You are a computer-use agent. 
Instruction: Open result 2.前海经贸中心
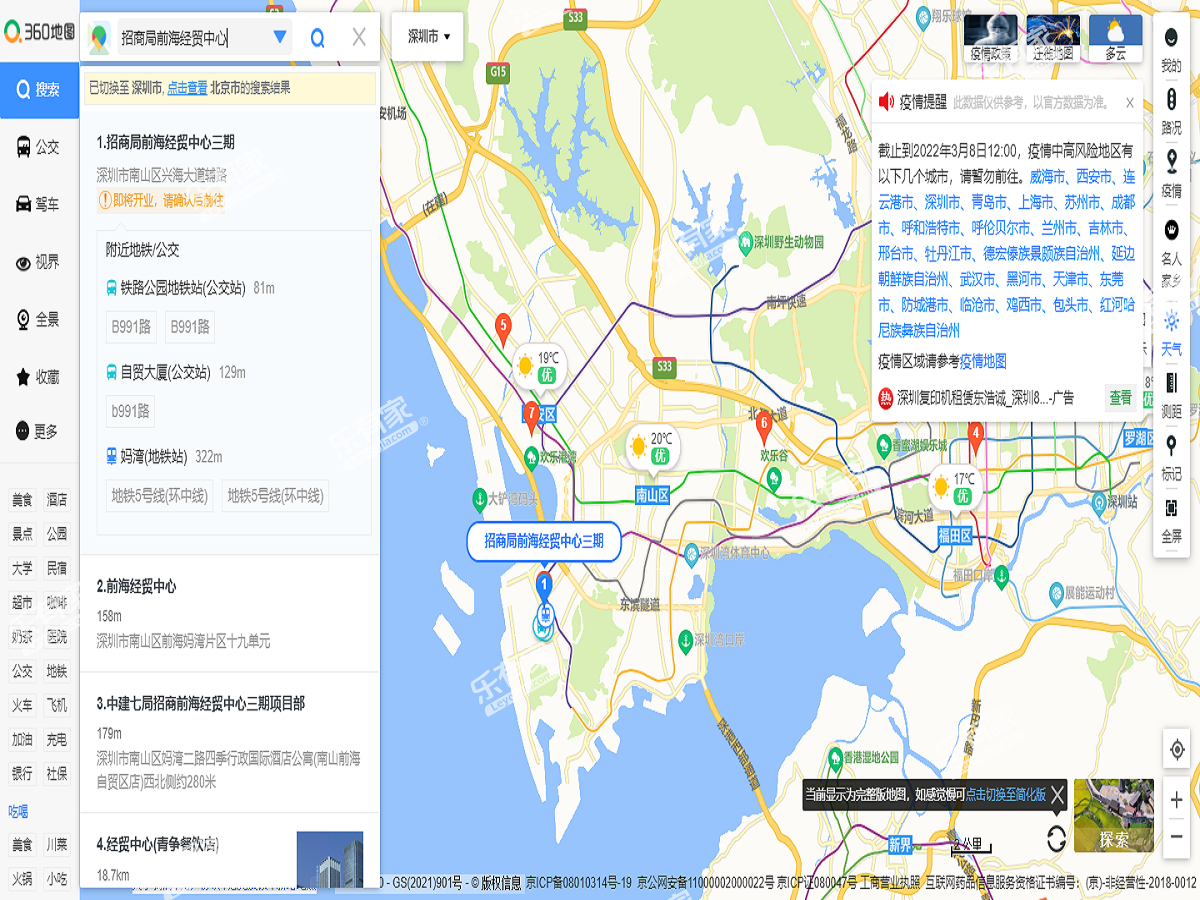136,586
